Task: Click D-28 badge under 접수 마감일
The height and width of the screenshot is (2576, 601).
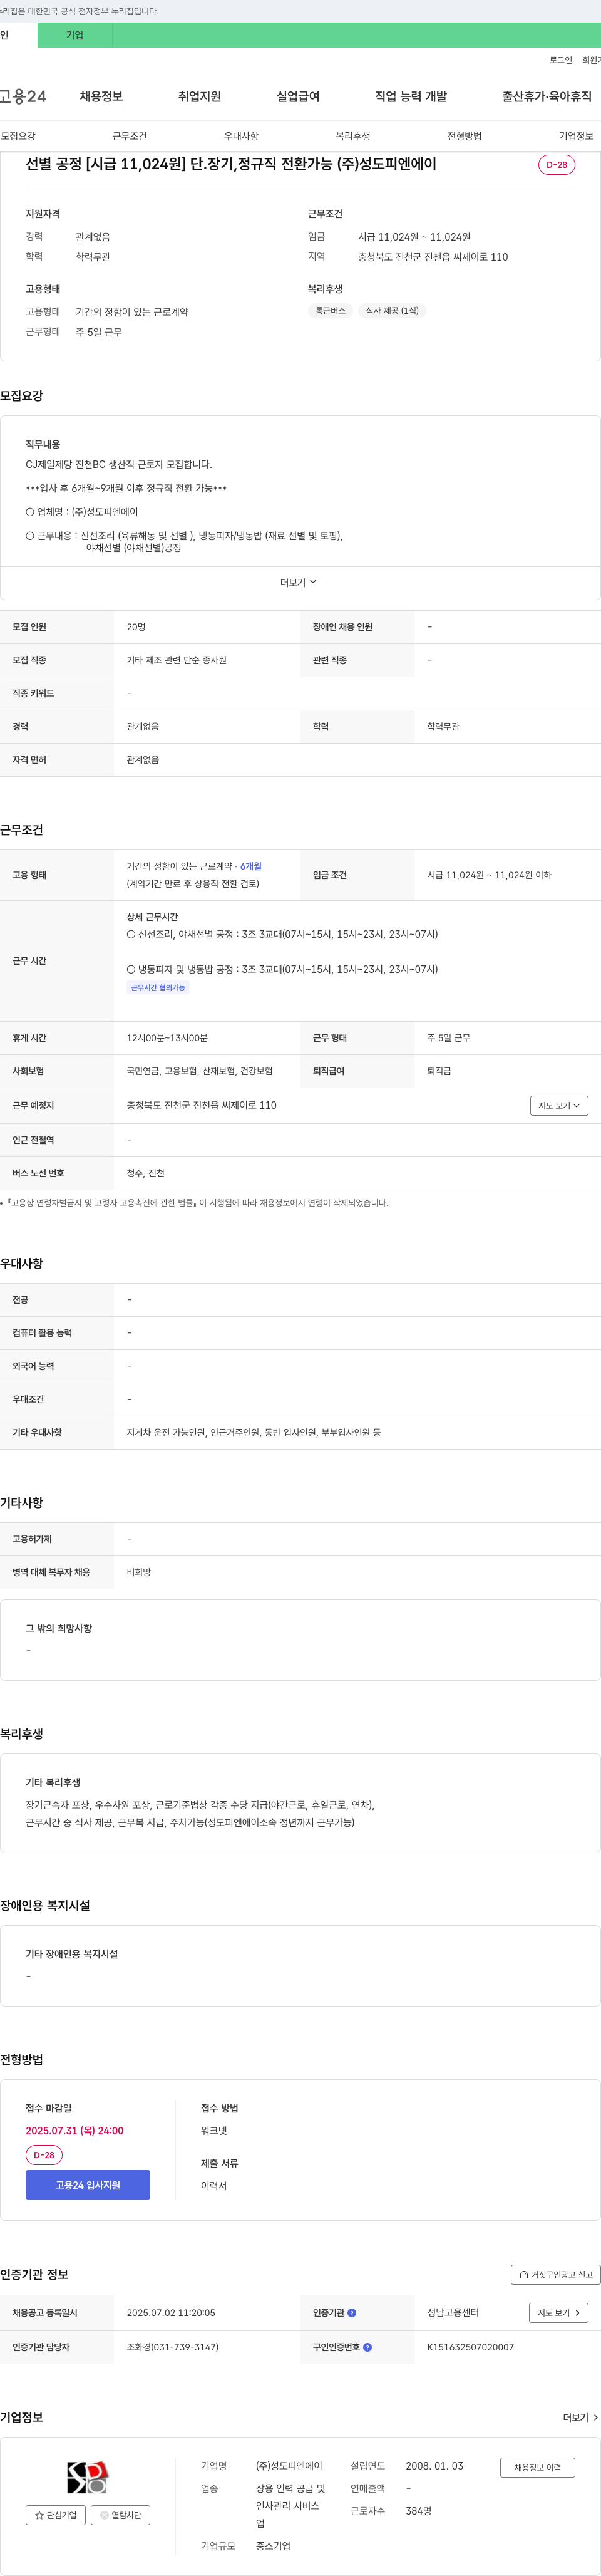Action: (44, 2155)
